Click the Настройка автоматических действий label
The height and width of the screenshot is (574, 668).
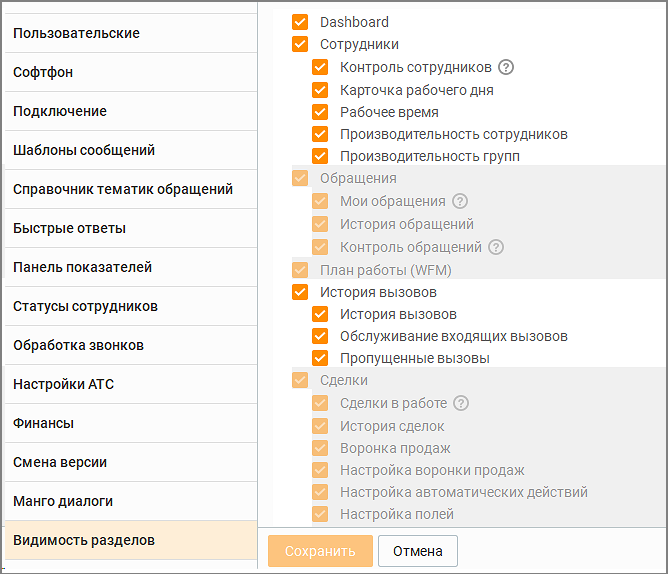coord(464,492)
